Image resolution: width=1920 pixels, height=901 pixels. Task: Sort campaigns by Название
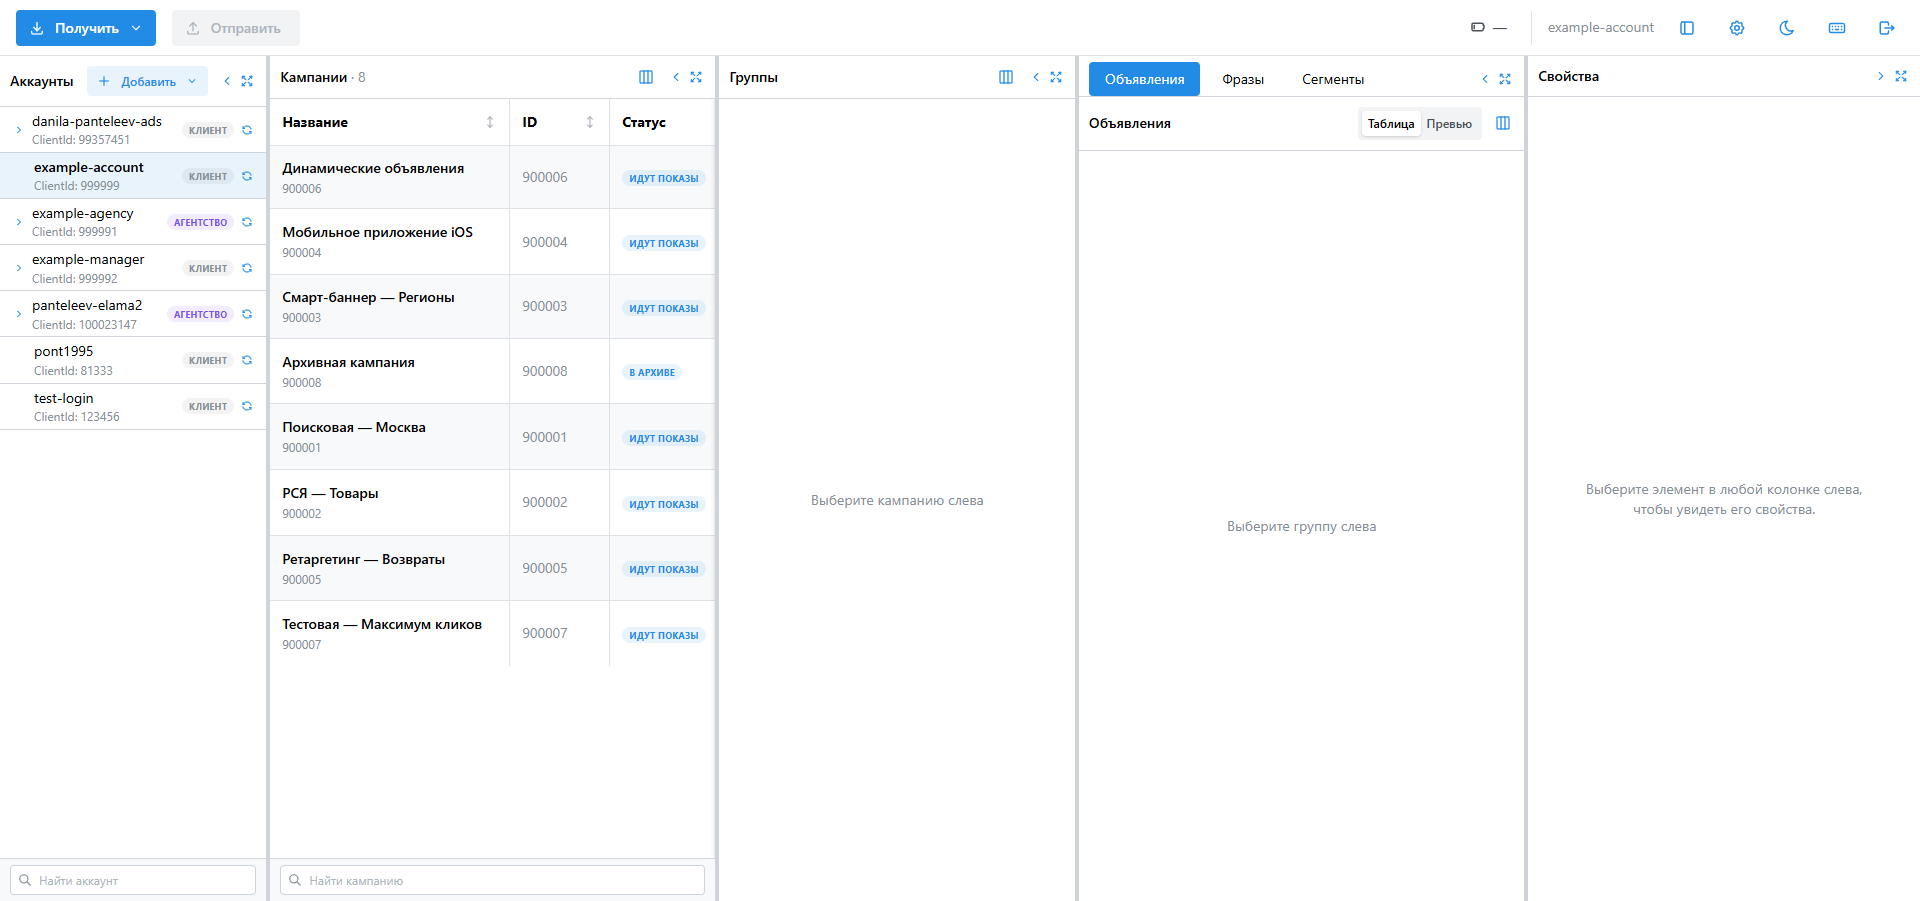coord(490,122)
